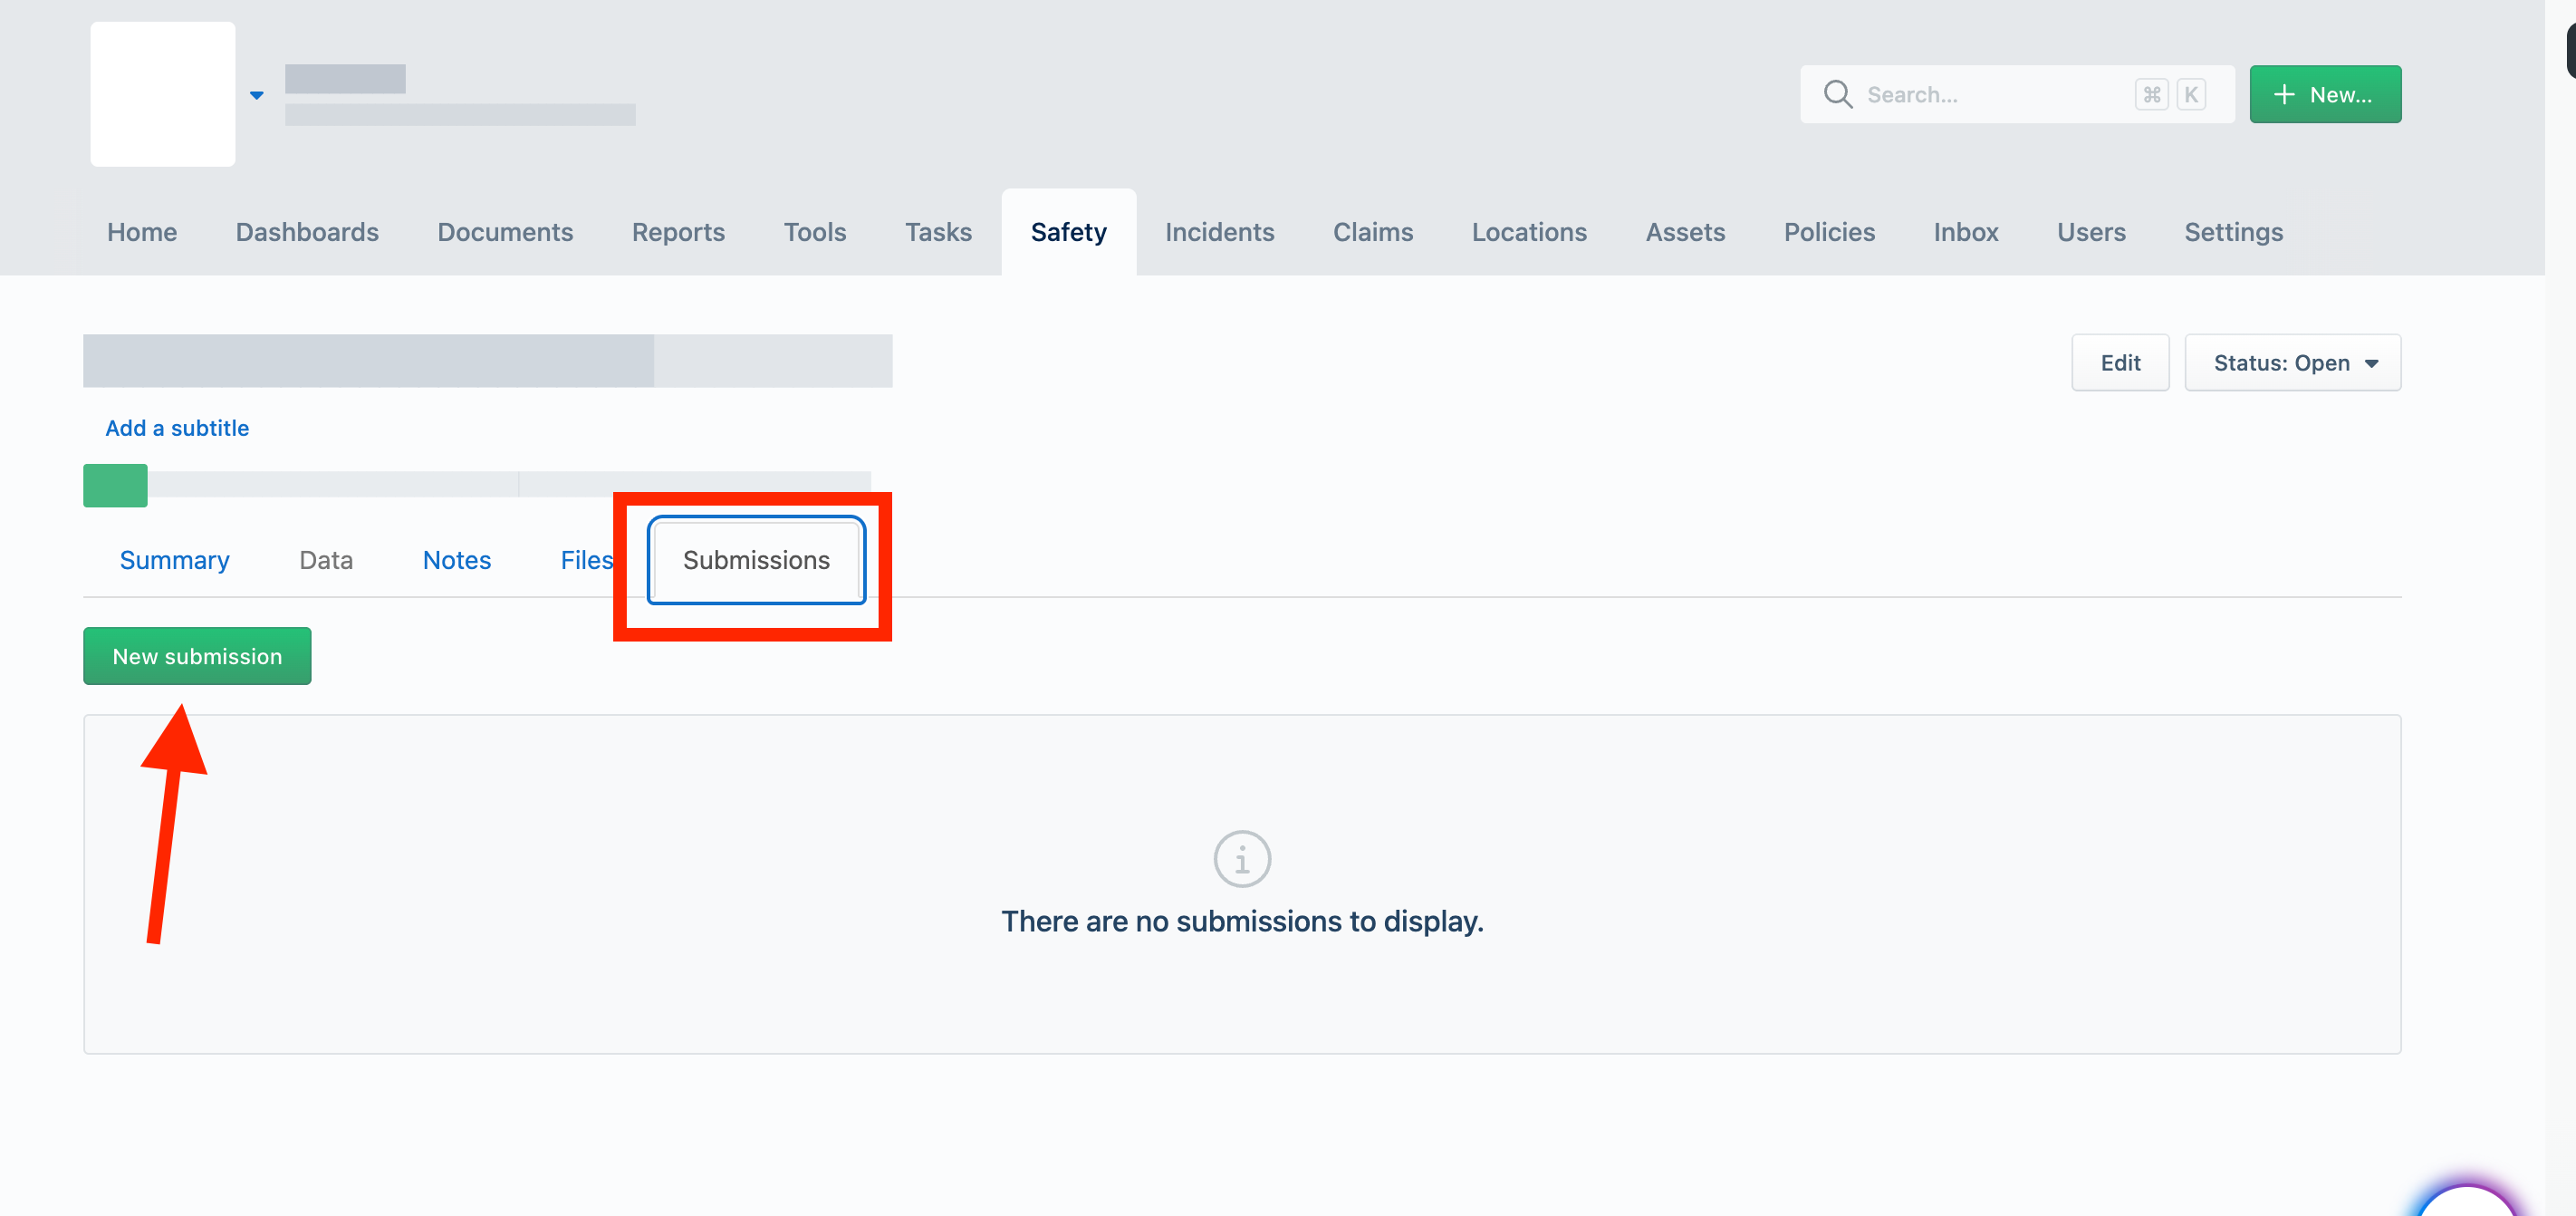
Task: Expand the organization switcher arrow
Action: click(257, 96)
